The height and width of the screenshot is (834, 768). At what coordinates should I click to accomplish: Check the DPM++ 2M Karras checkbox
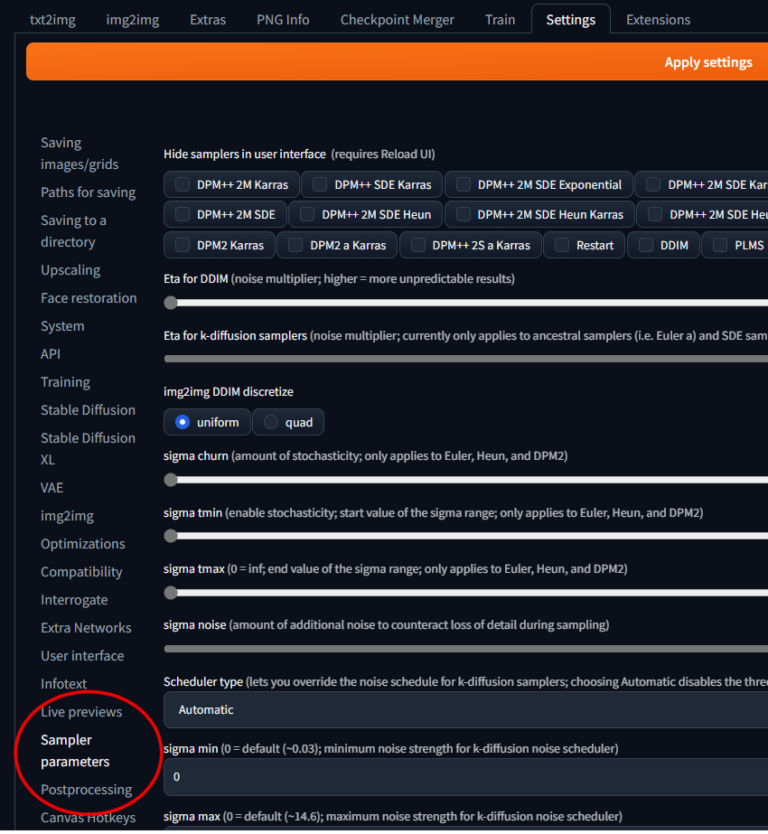point(182,185)
